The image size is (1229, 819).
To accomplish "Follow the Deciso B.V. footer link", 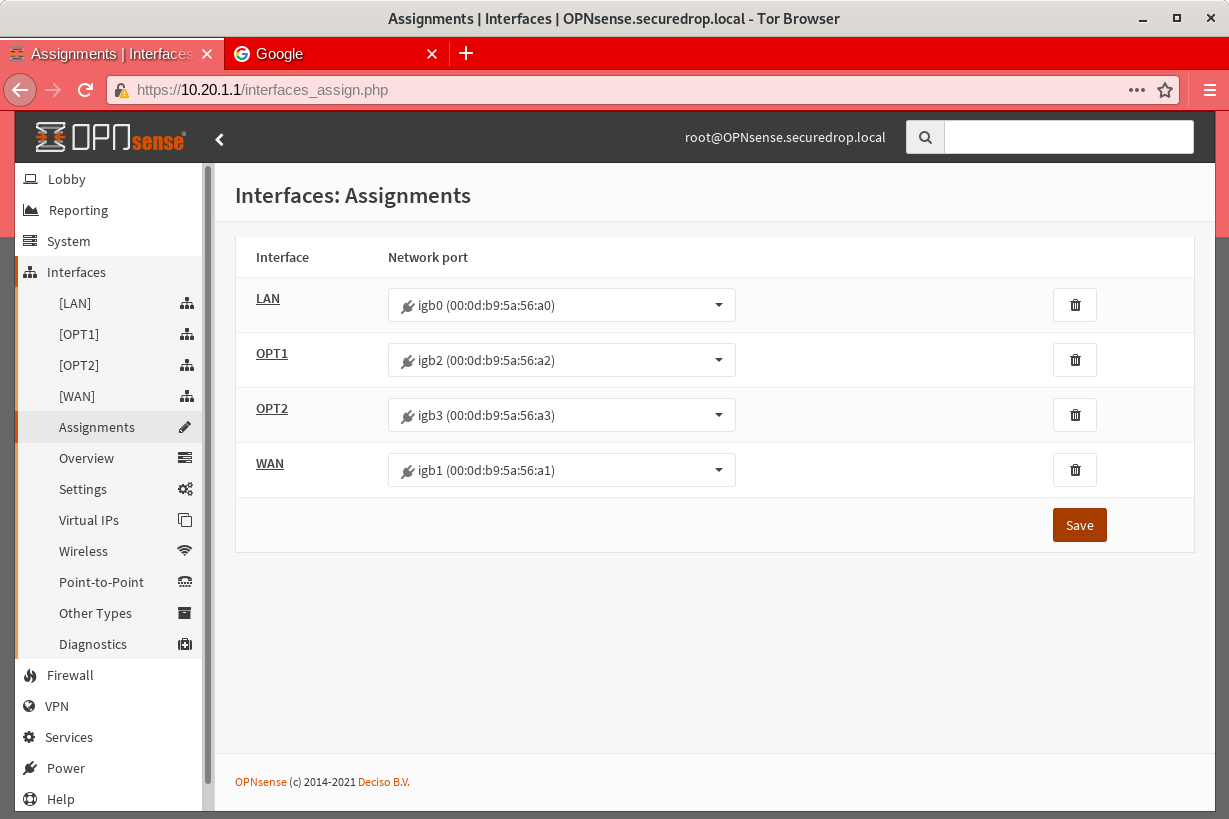I will pos(384,782).
